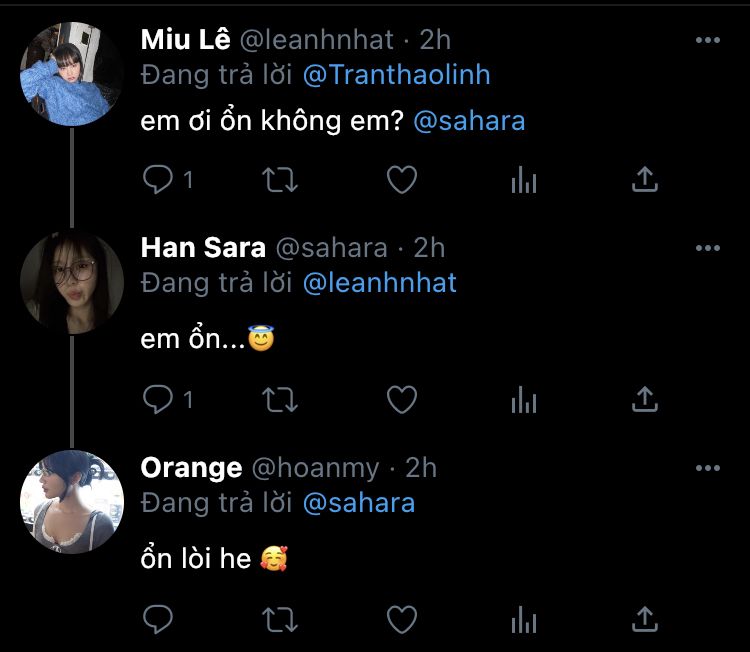Share Han Sara's tweet
750x652 pixels.
(x=646, y=400)
